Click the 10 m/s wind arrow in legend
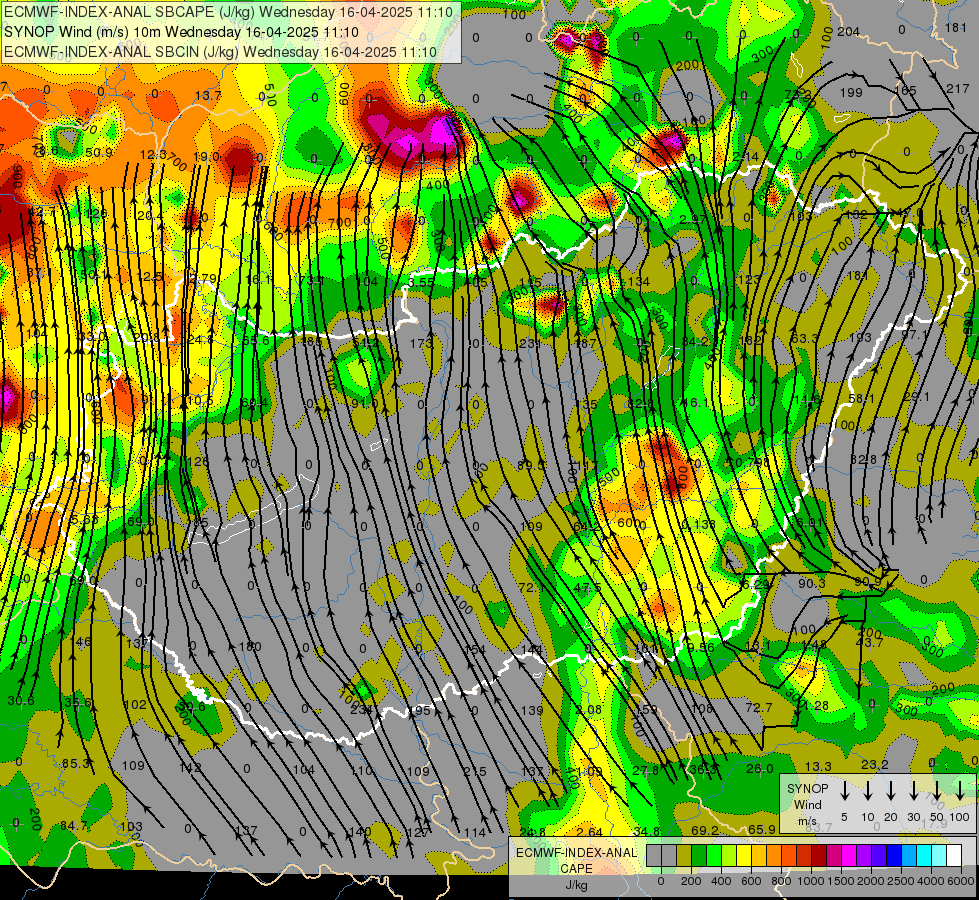Screen dimensions: 979x900 coord(868,791)
